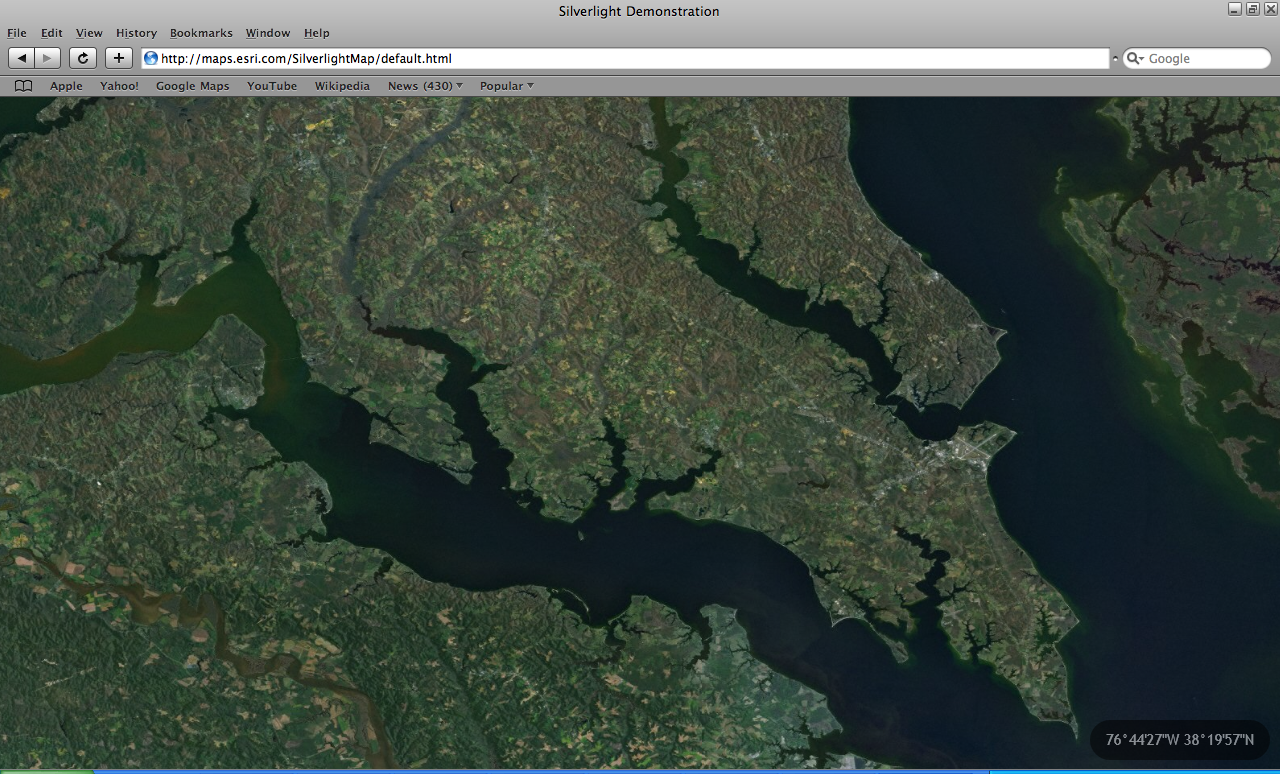The height and width of the screenshot is (774, 1280).
Task: Click the coordinates readout 76°44'27"W 38°19'57"N
Action: 1180,740
